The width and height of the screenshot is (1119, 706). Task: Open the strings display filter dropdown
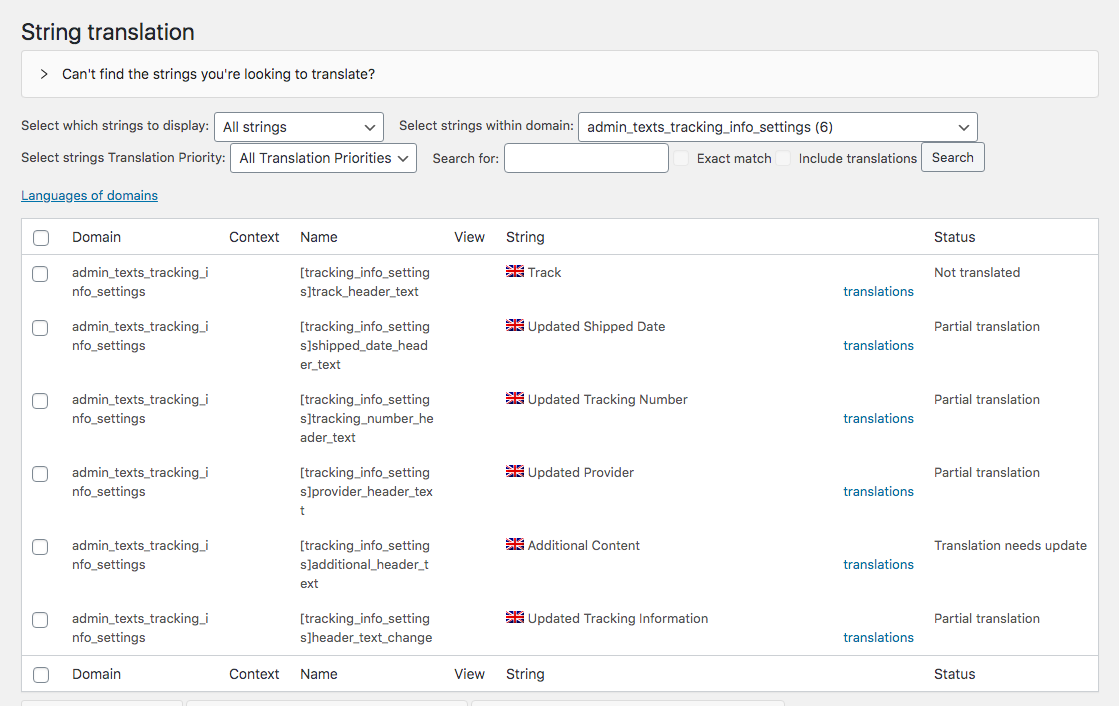[298, 127]
